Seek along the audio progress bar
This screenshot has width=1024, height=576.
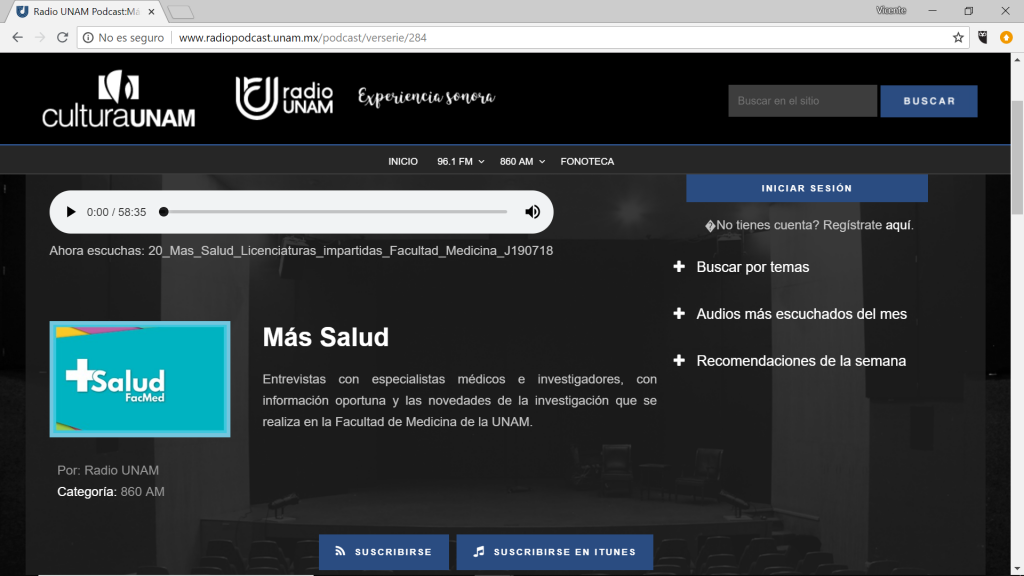click(334, 212)
